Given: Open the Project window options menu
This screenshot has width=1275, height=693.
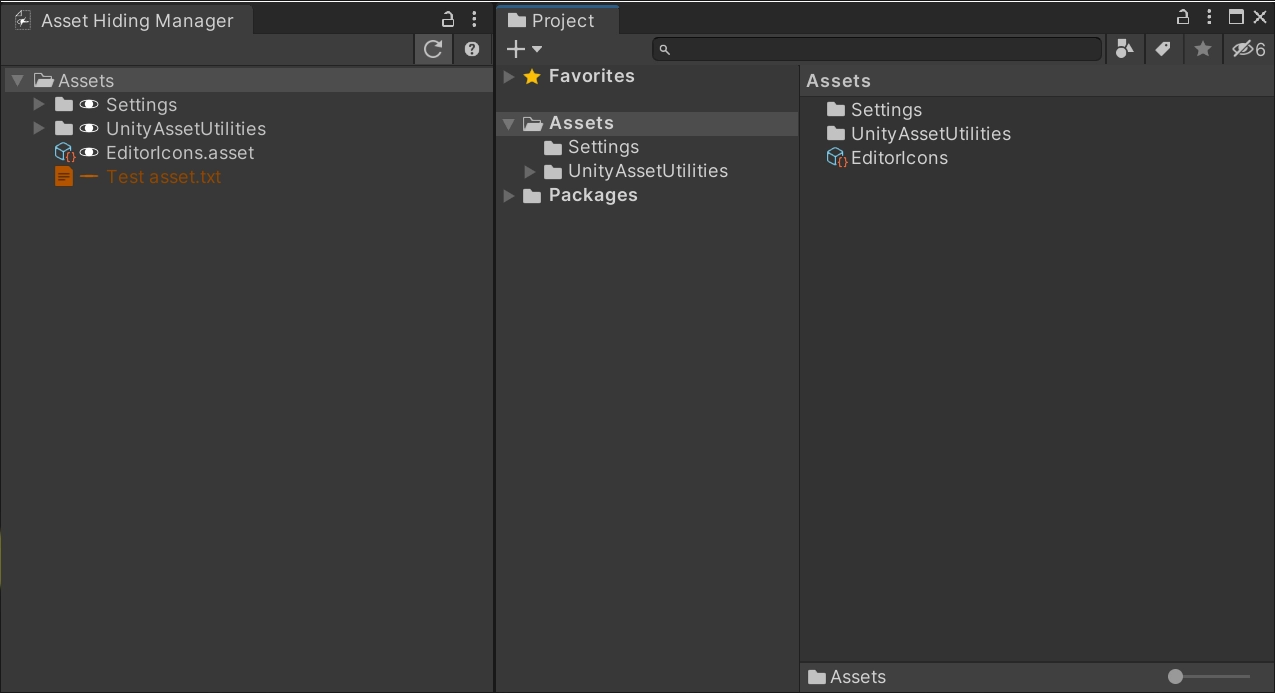Looking at the screenshot, I should 1210,16.
